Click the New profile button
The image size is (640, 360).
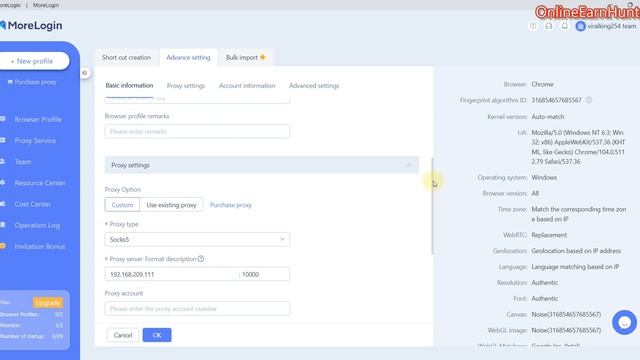(33, 61)
